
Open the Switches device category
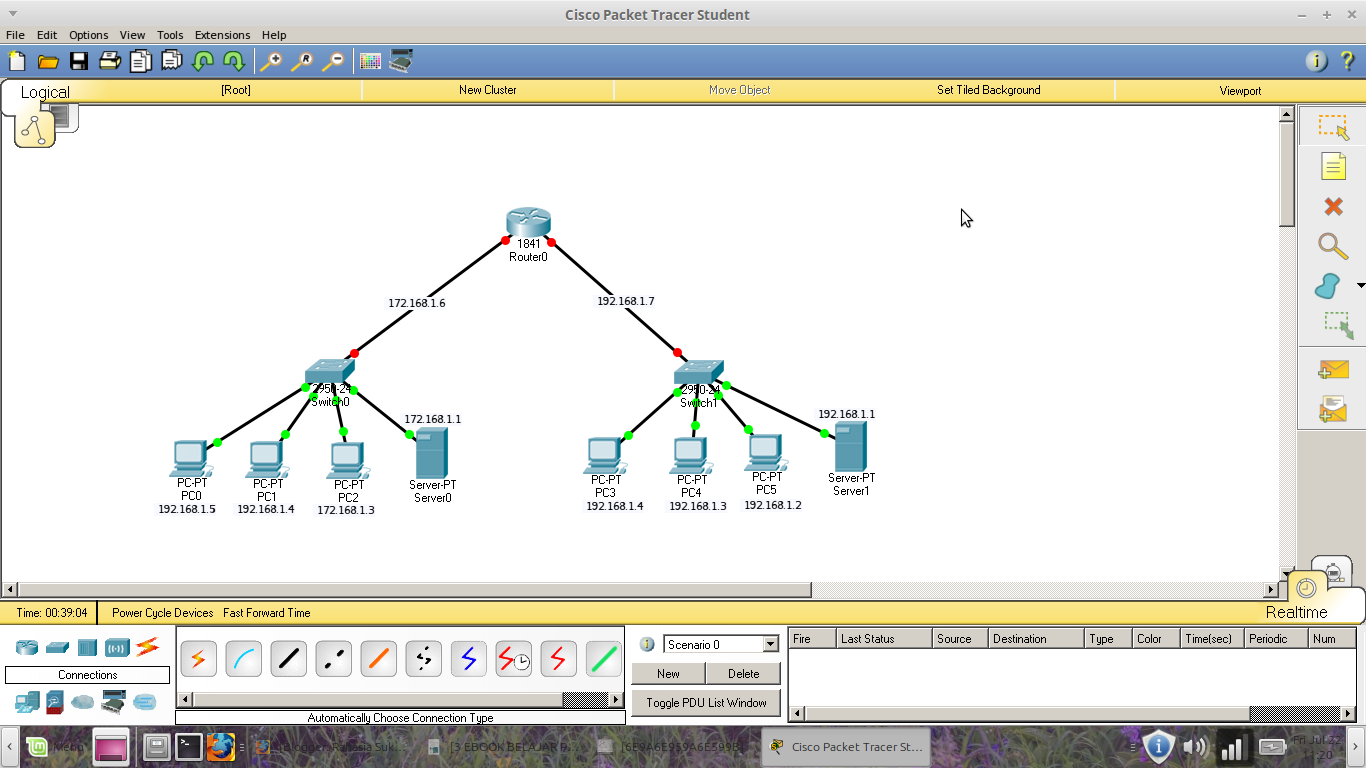point(56,647)
